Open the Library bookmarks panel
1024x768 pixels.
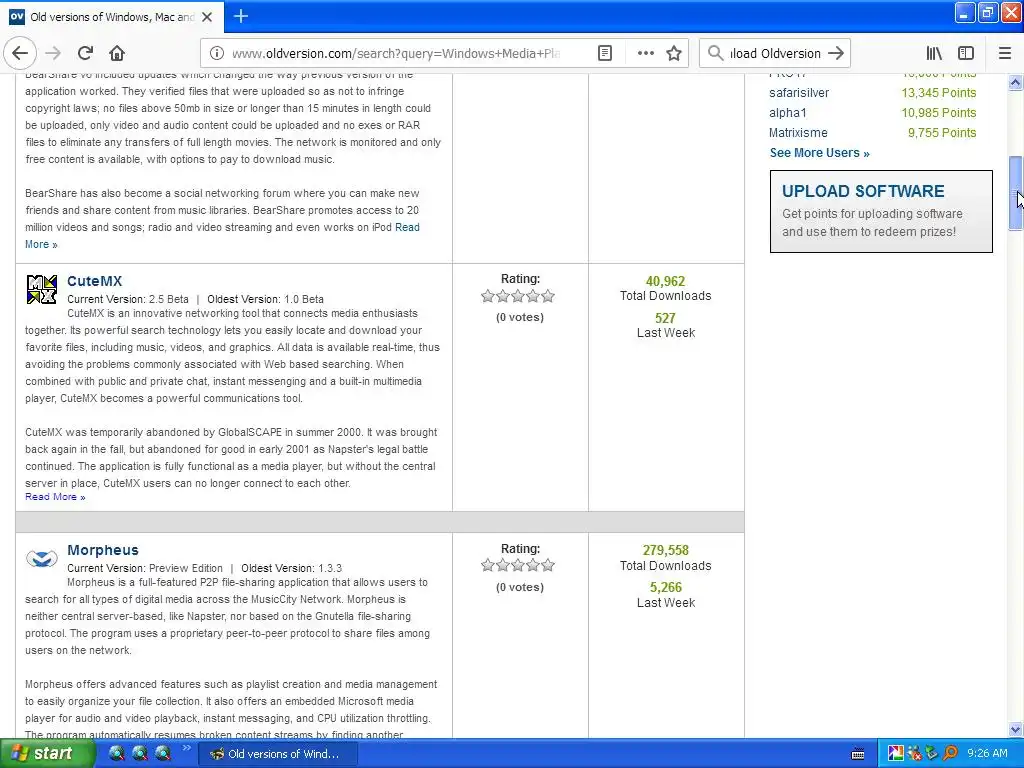coord(934,53)
